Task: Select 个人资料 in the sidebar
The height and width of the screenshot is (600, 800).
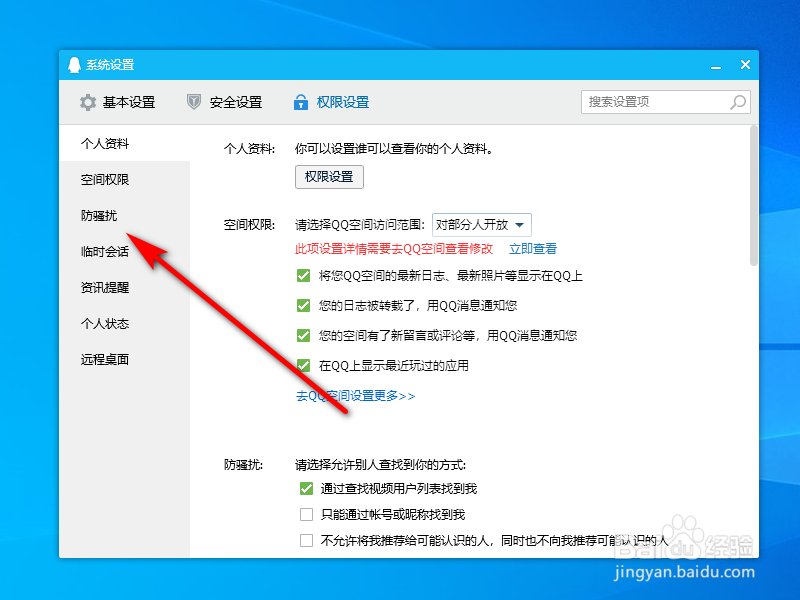Action: [124, 143]
